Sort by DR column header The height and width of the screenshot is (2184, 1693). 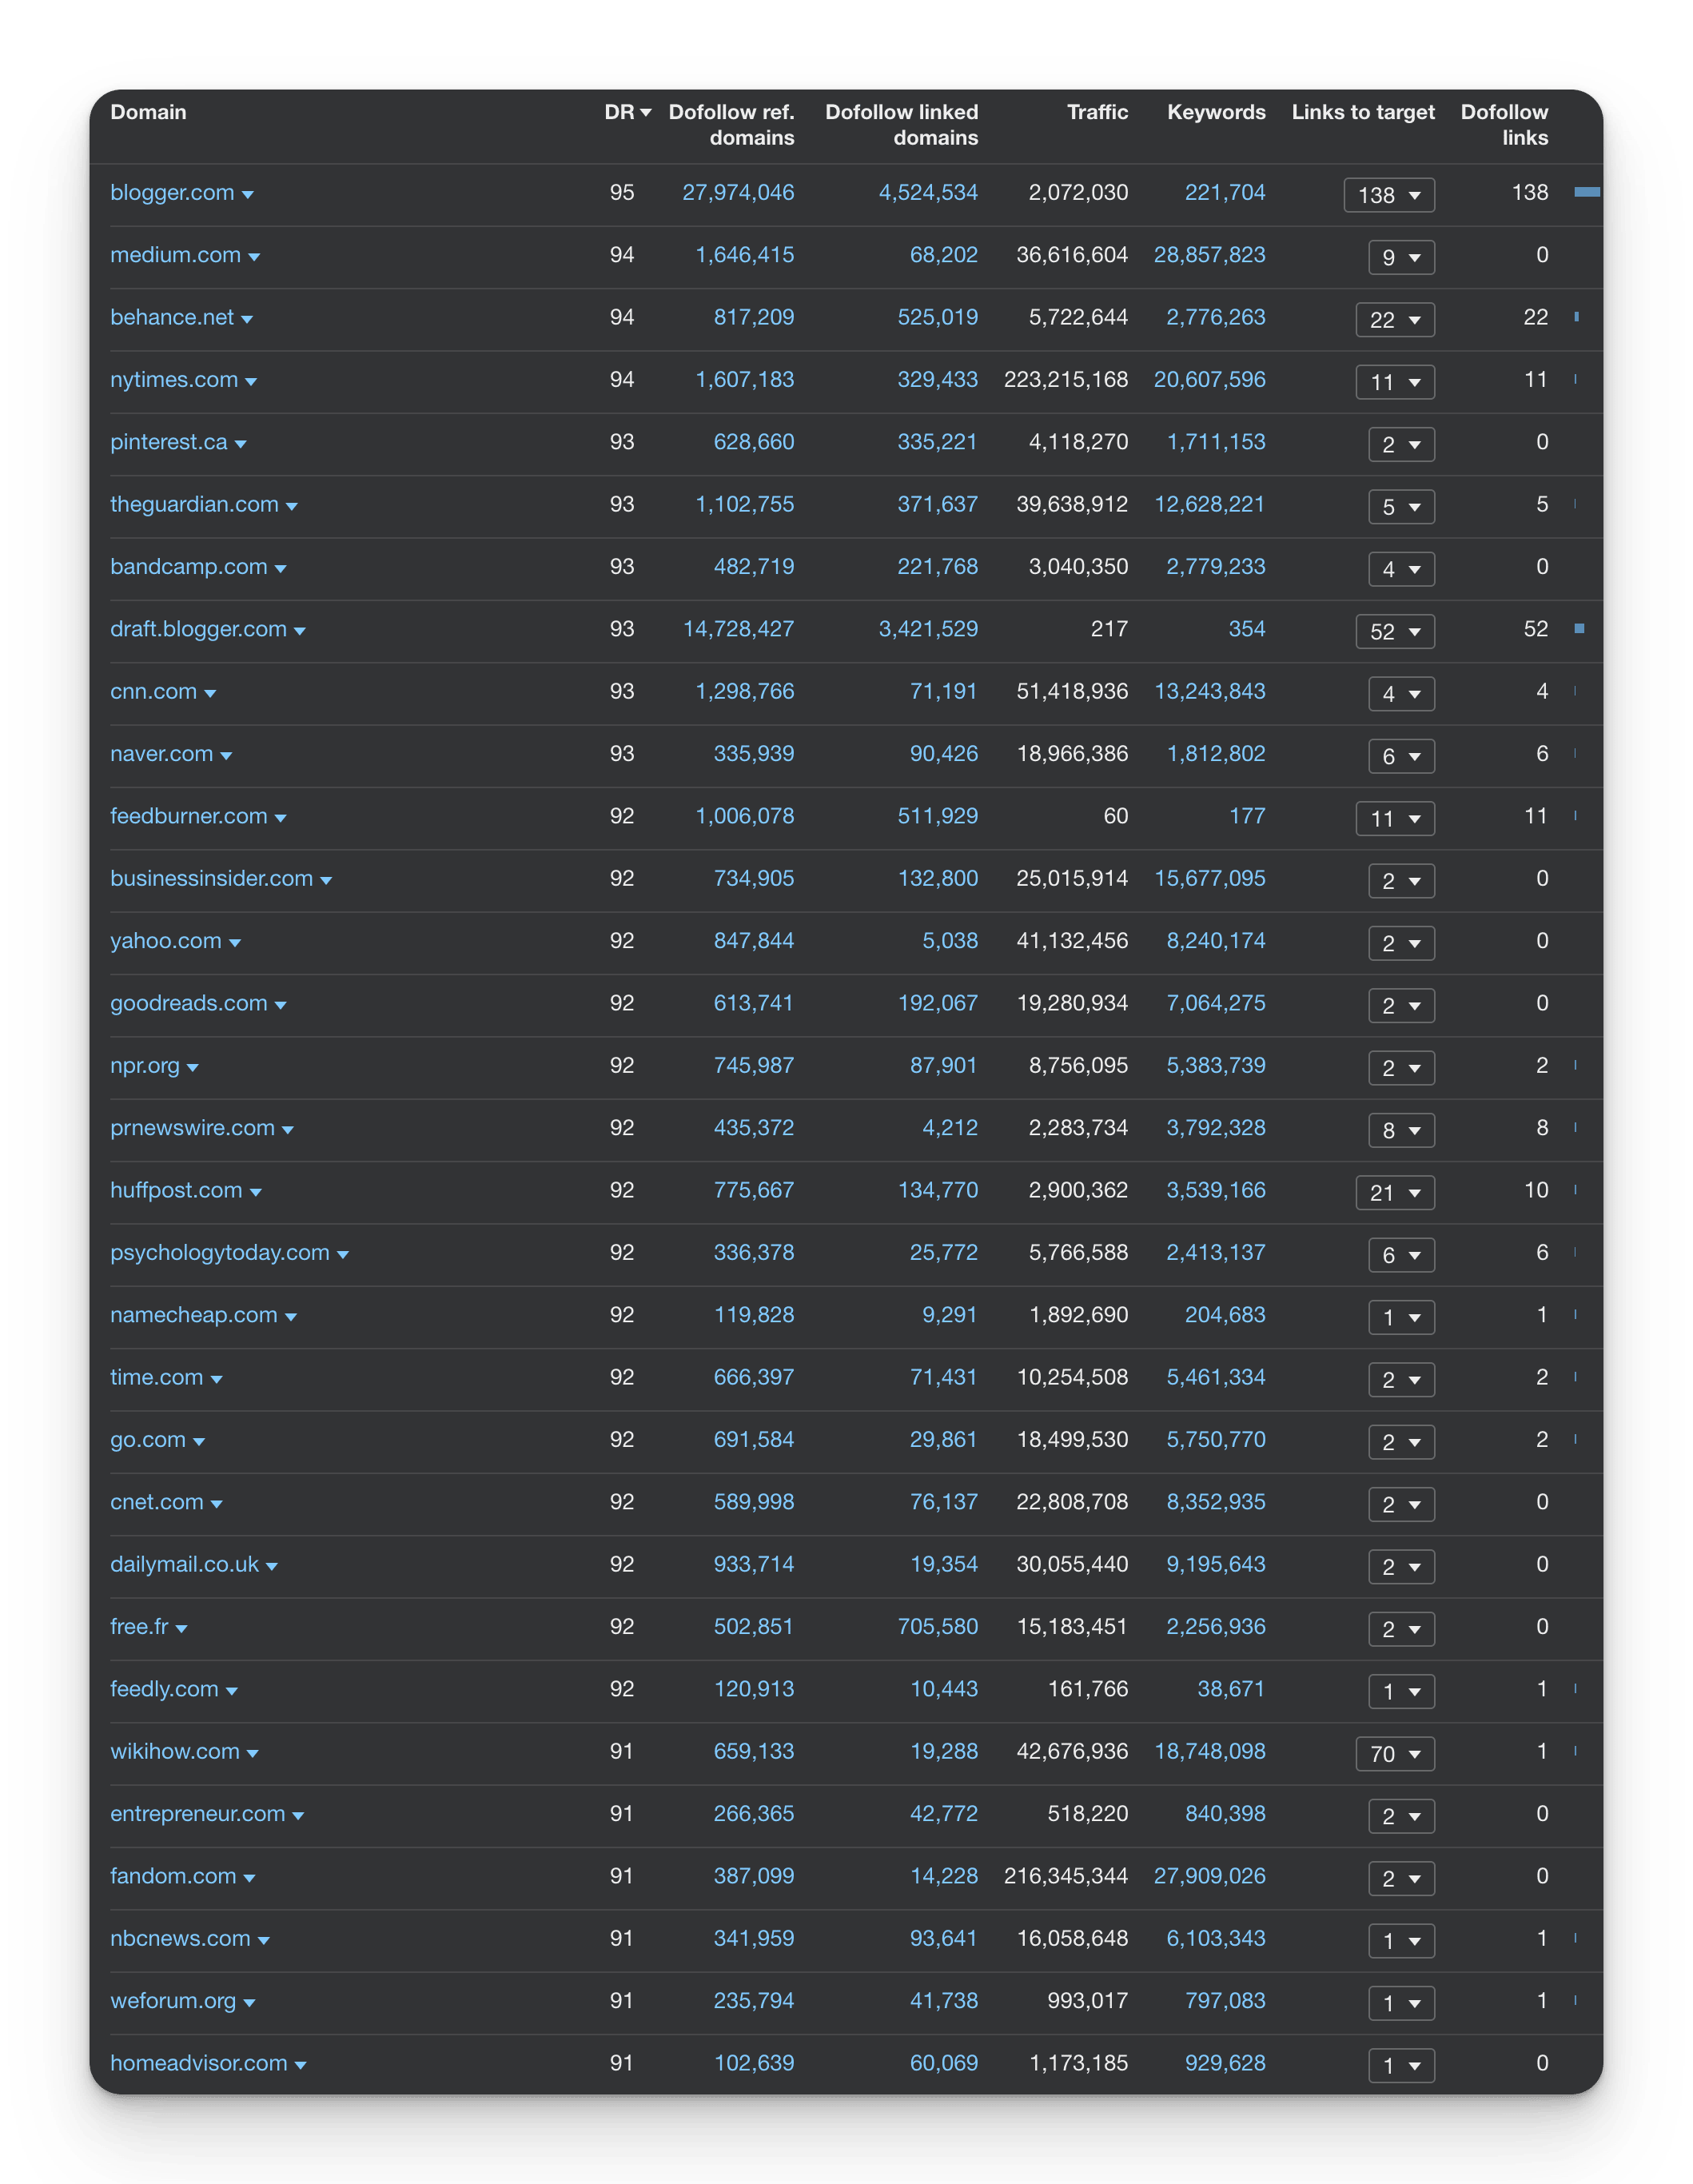tap(627, 112)
